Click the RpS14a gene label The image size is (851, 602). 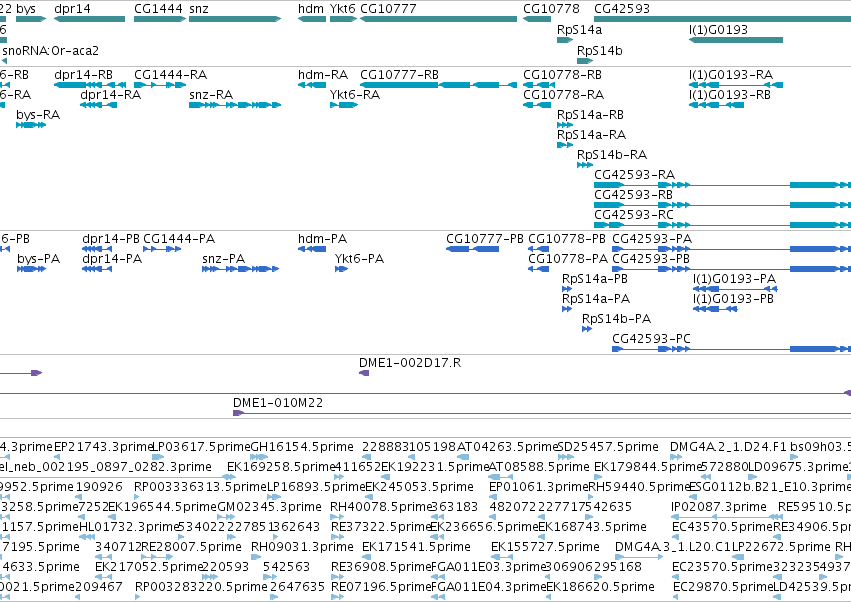point(579,29)
